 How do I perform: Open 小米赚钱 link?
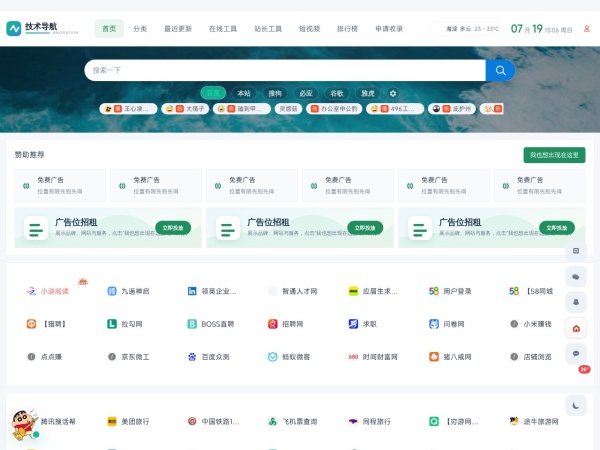click(x=538, y=324)
